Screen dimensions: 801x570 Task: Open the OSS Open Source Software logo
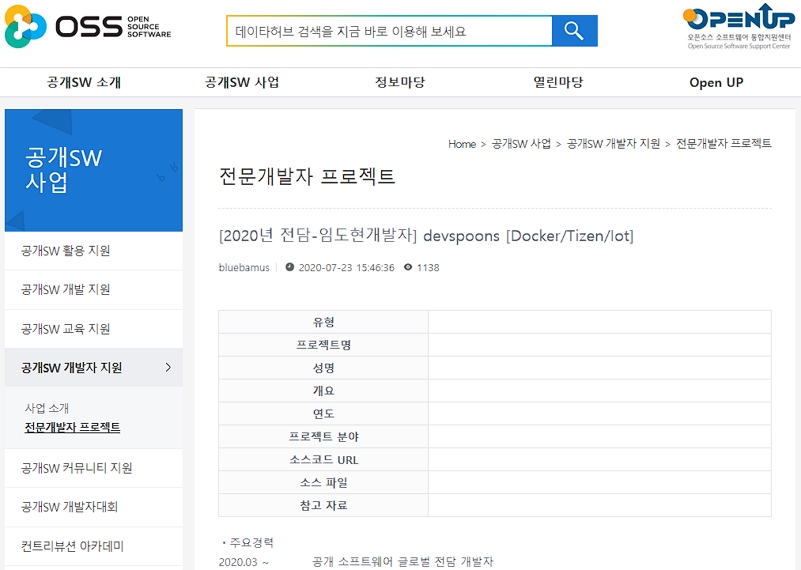[88, 27]
